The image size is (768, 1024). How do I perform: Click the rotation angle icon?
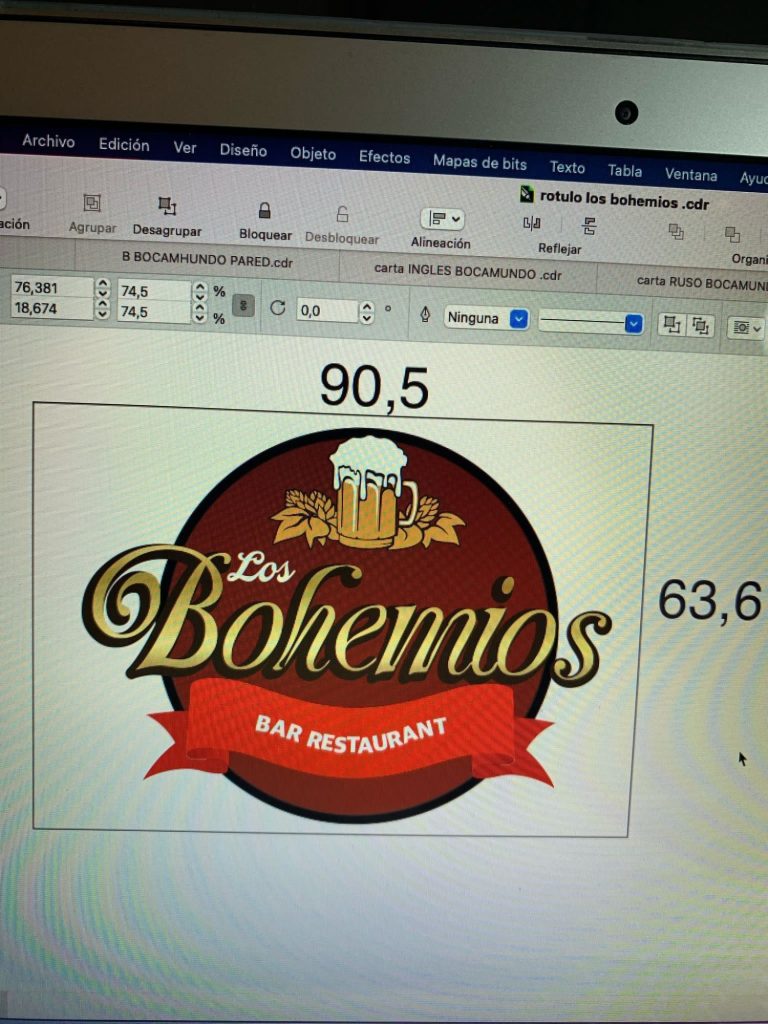(278, 308)
